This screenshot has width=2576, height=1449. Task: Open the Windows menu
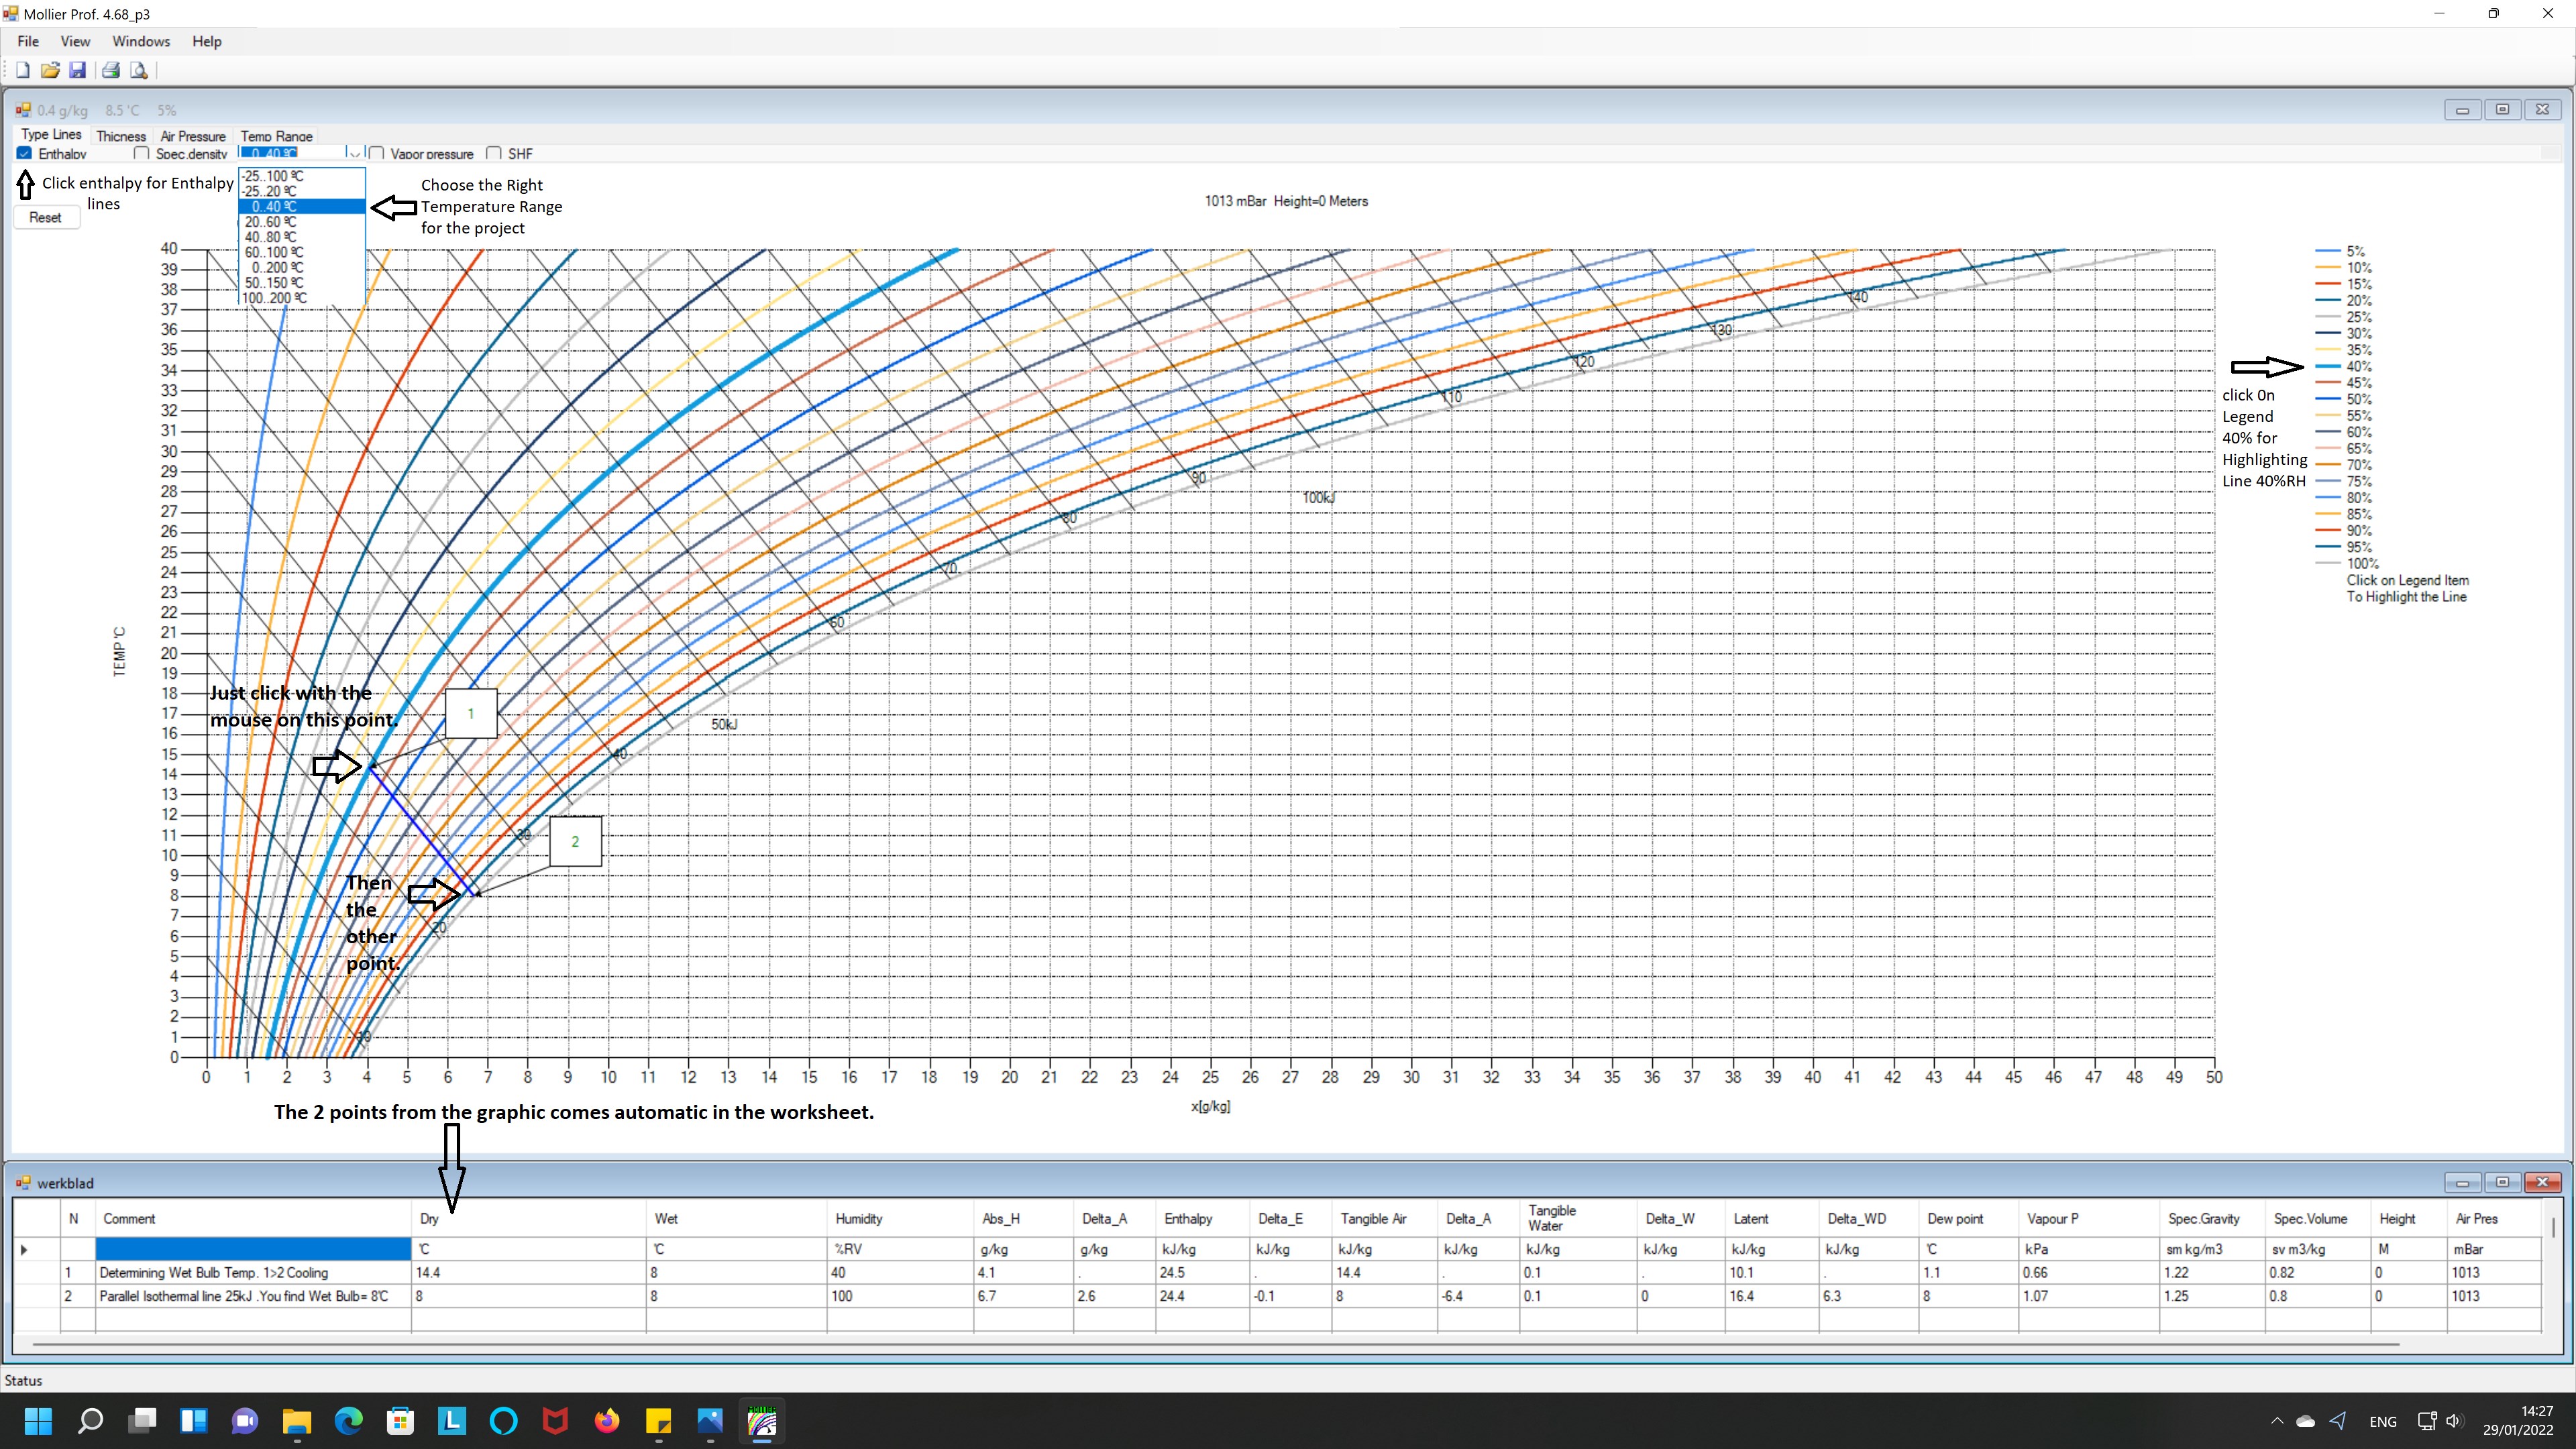coord(140,41)
